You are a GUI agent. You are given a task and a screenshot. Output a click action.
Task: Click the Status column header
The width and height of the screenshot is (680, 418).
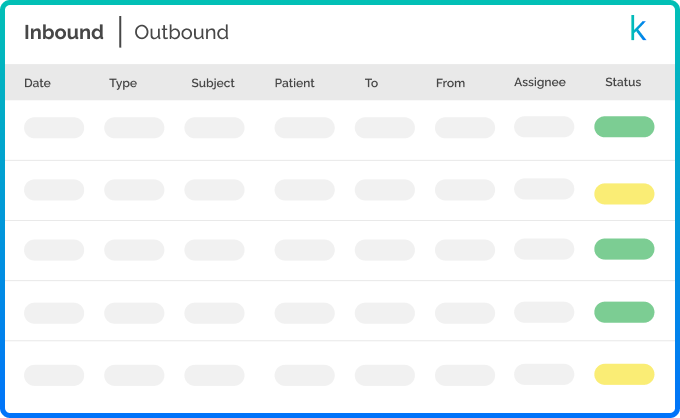[623, 82]
